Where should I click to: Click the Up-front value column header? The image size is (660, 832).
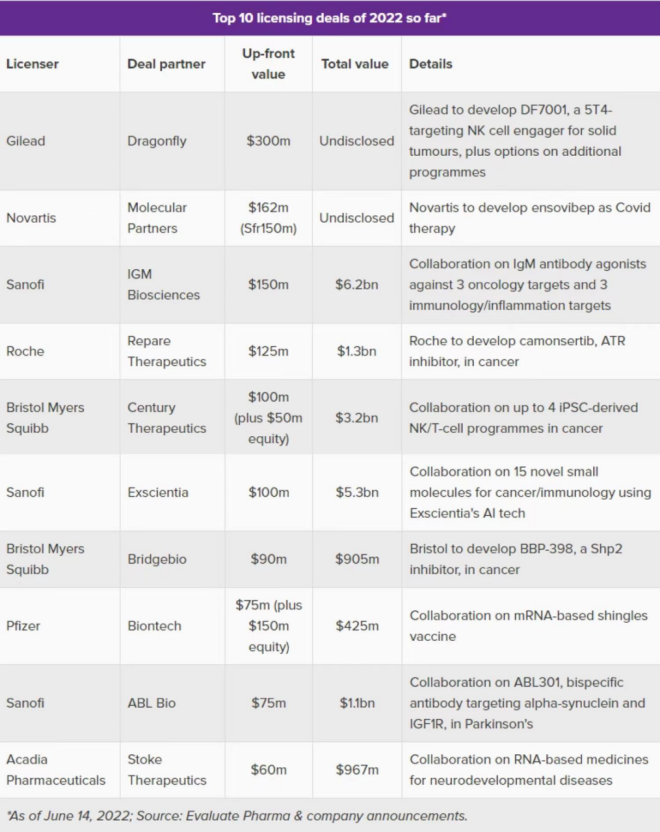268,64
